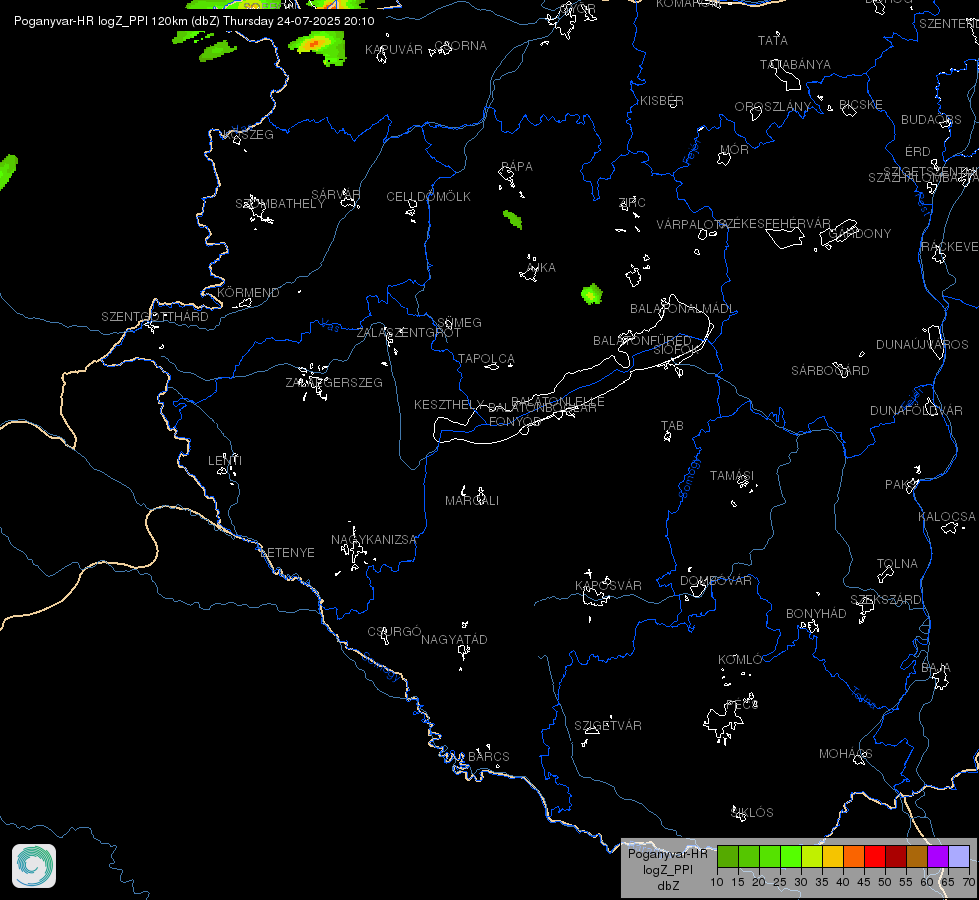Screen dimensions: 979x900
Task: Pick the 55-60 dBZ brown legend swatch
Action: [917, 856]
